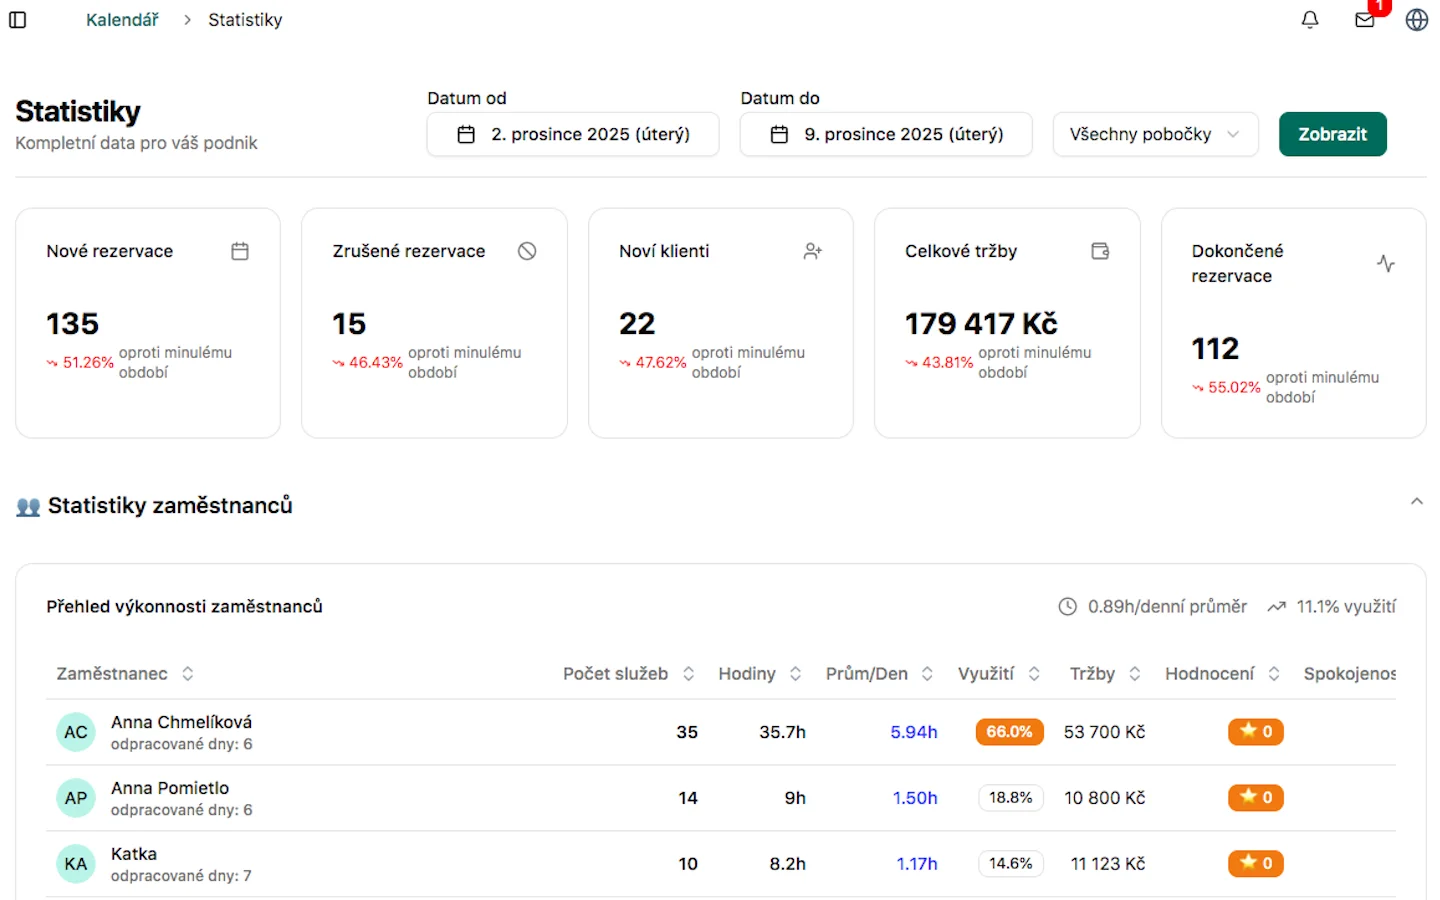Click the AC avatar of Anna Chmelíková
This screenshot has height=900, width=1440.
coord(76,732)
